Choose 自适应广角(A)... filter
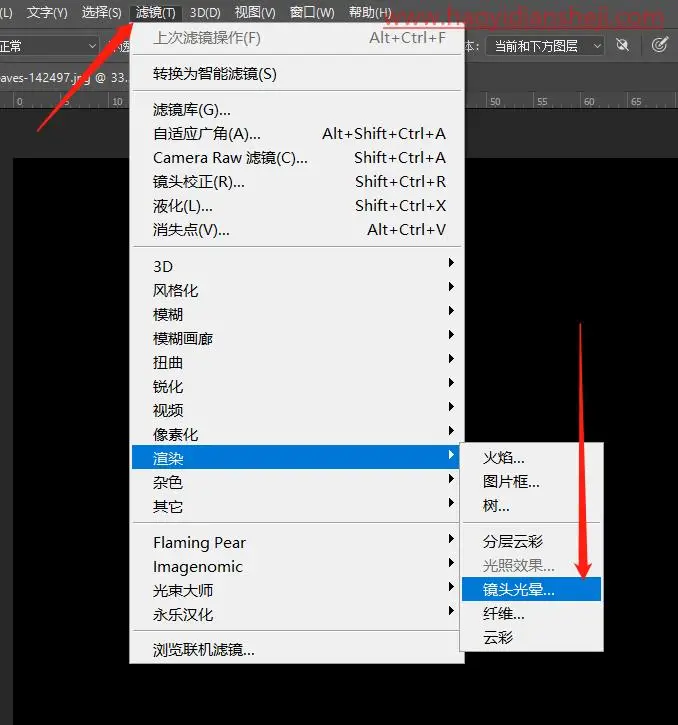Screen dimensions: 678x725 (x=297, y=134)
